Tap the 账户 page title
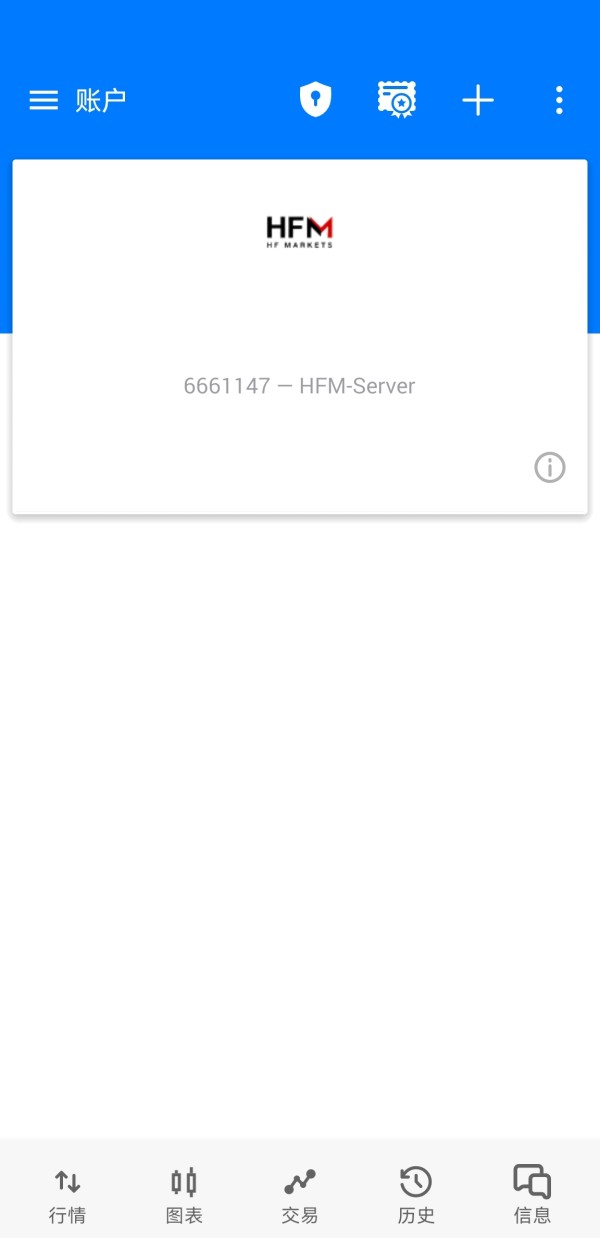The height and width of the screenshot is (1238, 600). pyautogui.click(x=101, y=100)
